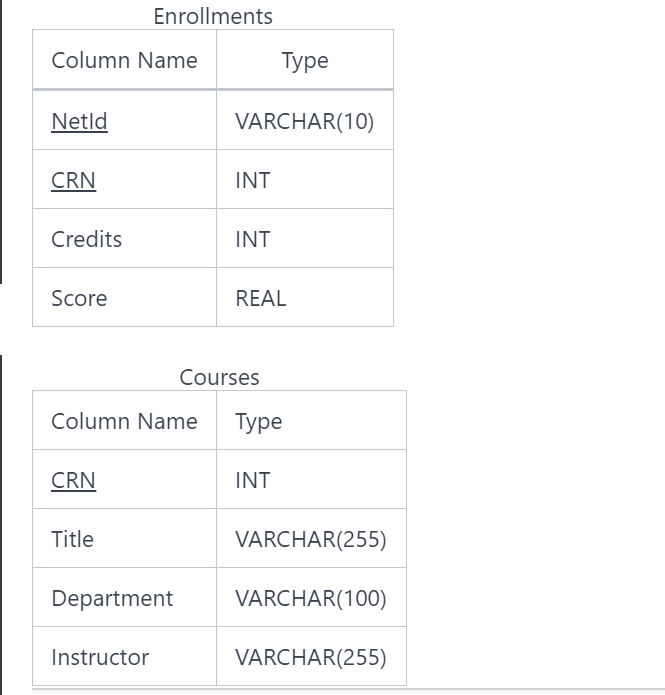Image resolution: width=665 pixels, height=695 pixels.
Task: Select the Score column name cell
Action: 79,298
